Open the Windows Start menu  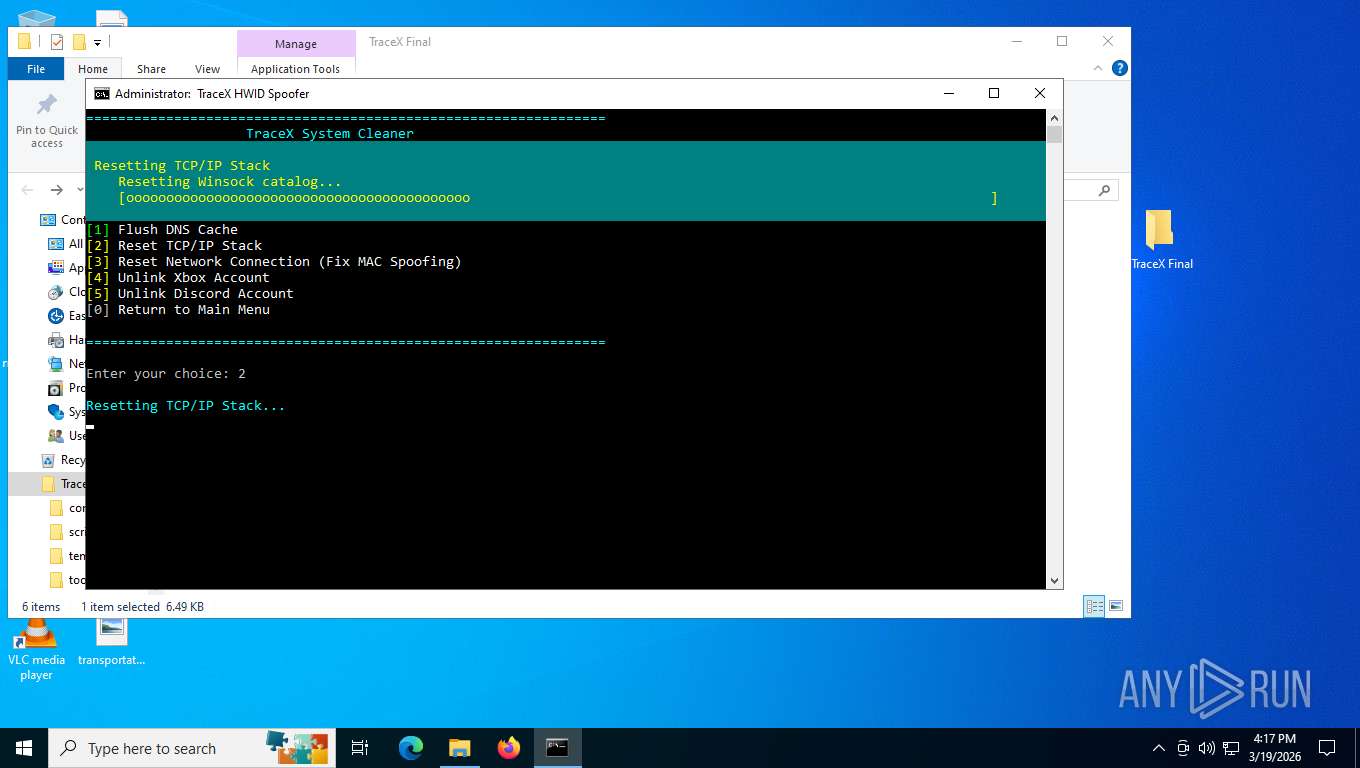coord(24,748)
